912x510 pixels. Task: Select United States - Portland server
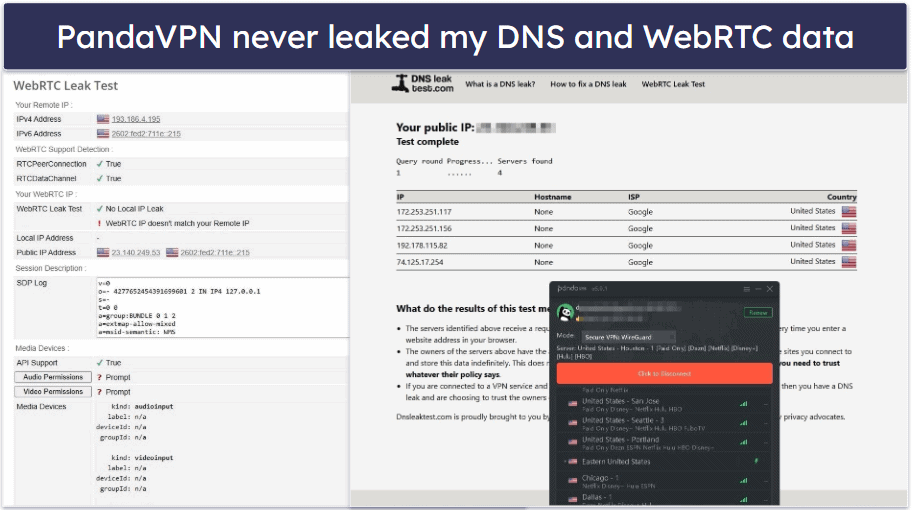664,443
